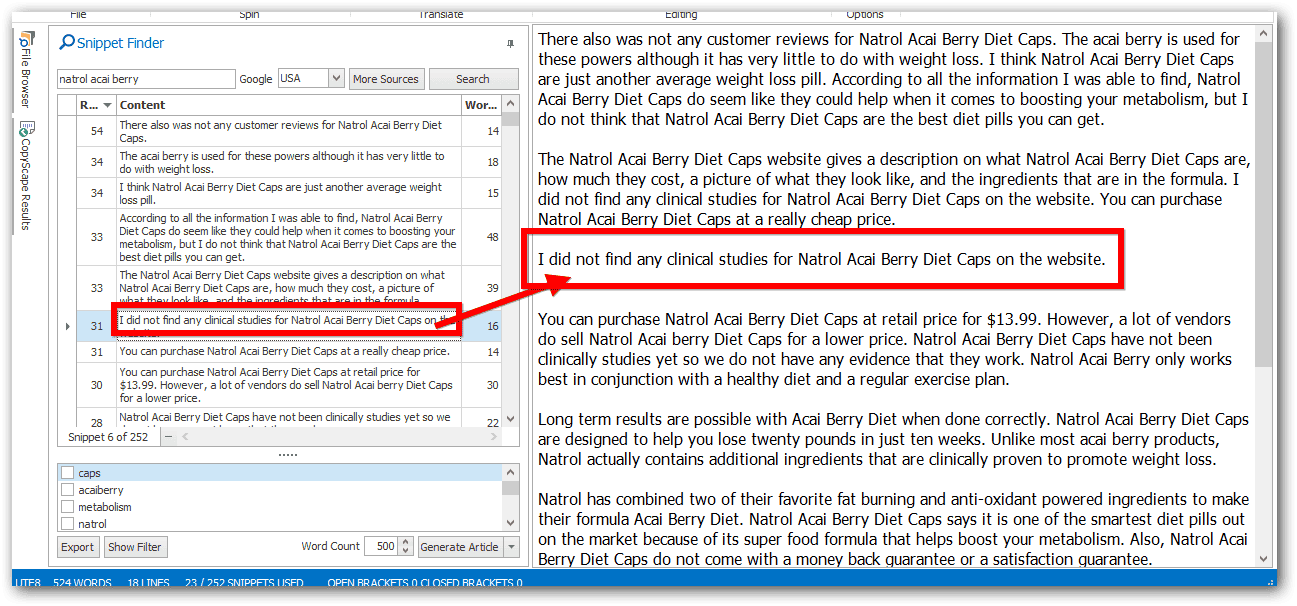Click the Search button
1297x606 pixels.
[473, 79]
